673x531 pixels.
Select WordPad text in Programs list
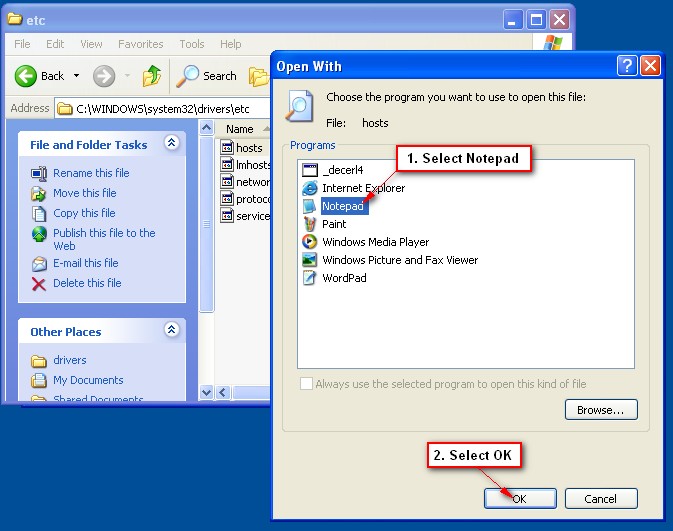tap(344, 278)
